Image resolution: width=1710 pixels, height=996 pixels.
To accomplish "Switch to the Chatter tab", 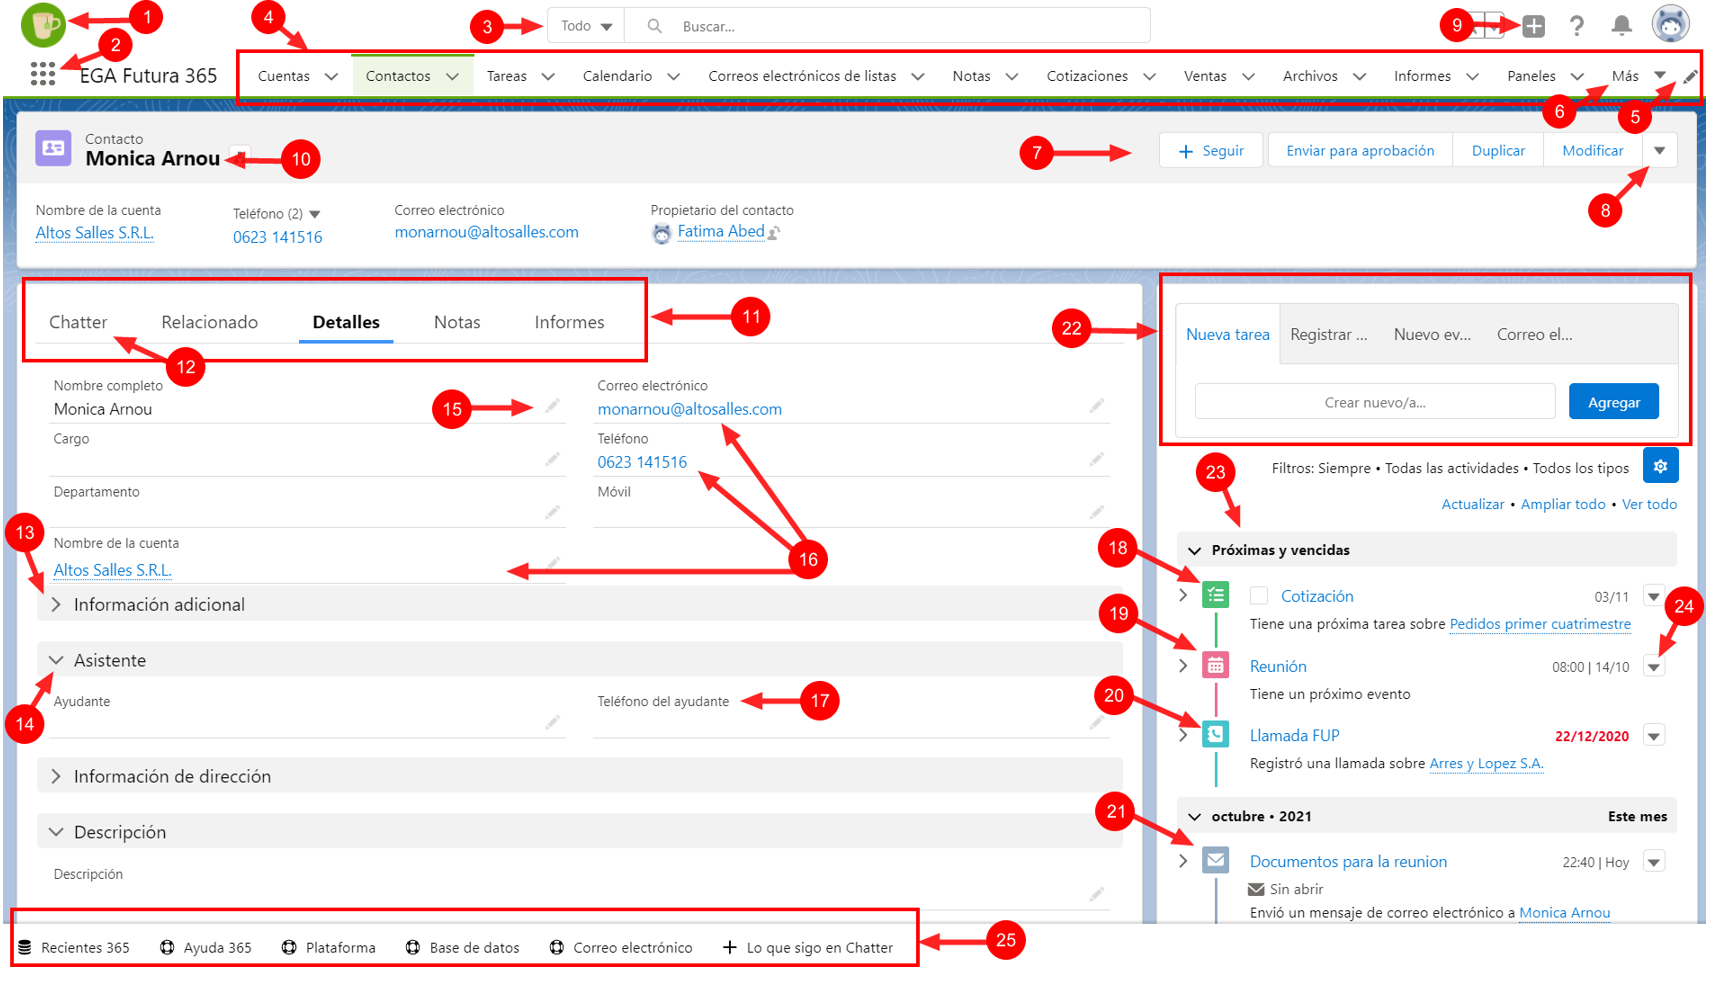I will point(78,322).
